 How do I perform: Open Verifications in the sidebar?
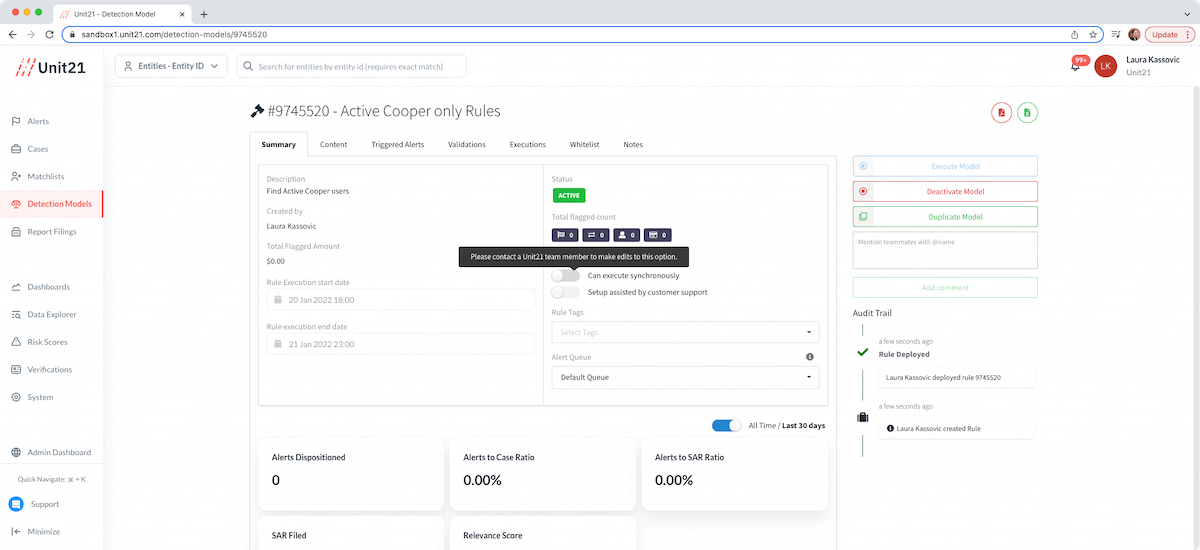tap(49, 369)
